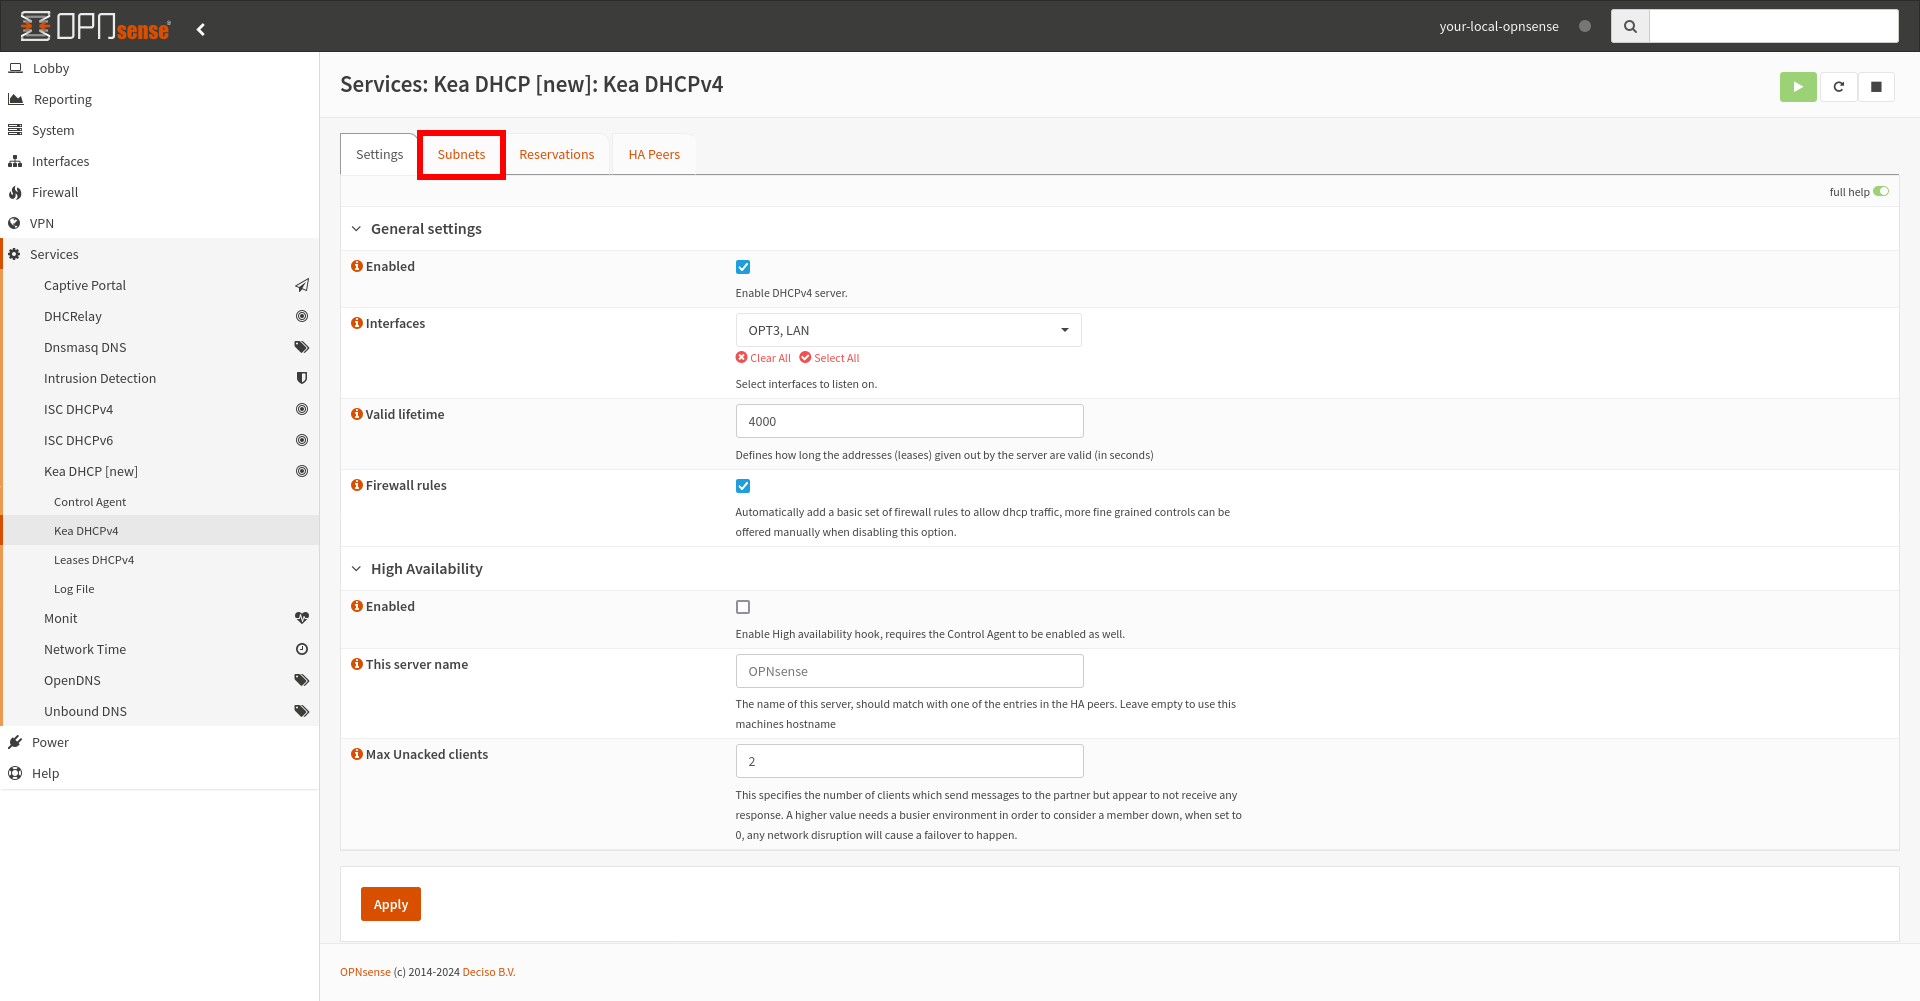Show help for General settings Enabled info icon
The image size is (1920, 1001).
click(357, 266)
